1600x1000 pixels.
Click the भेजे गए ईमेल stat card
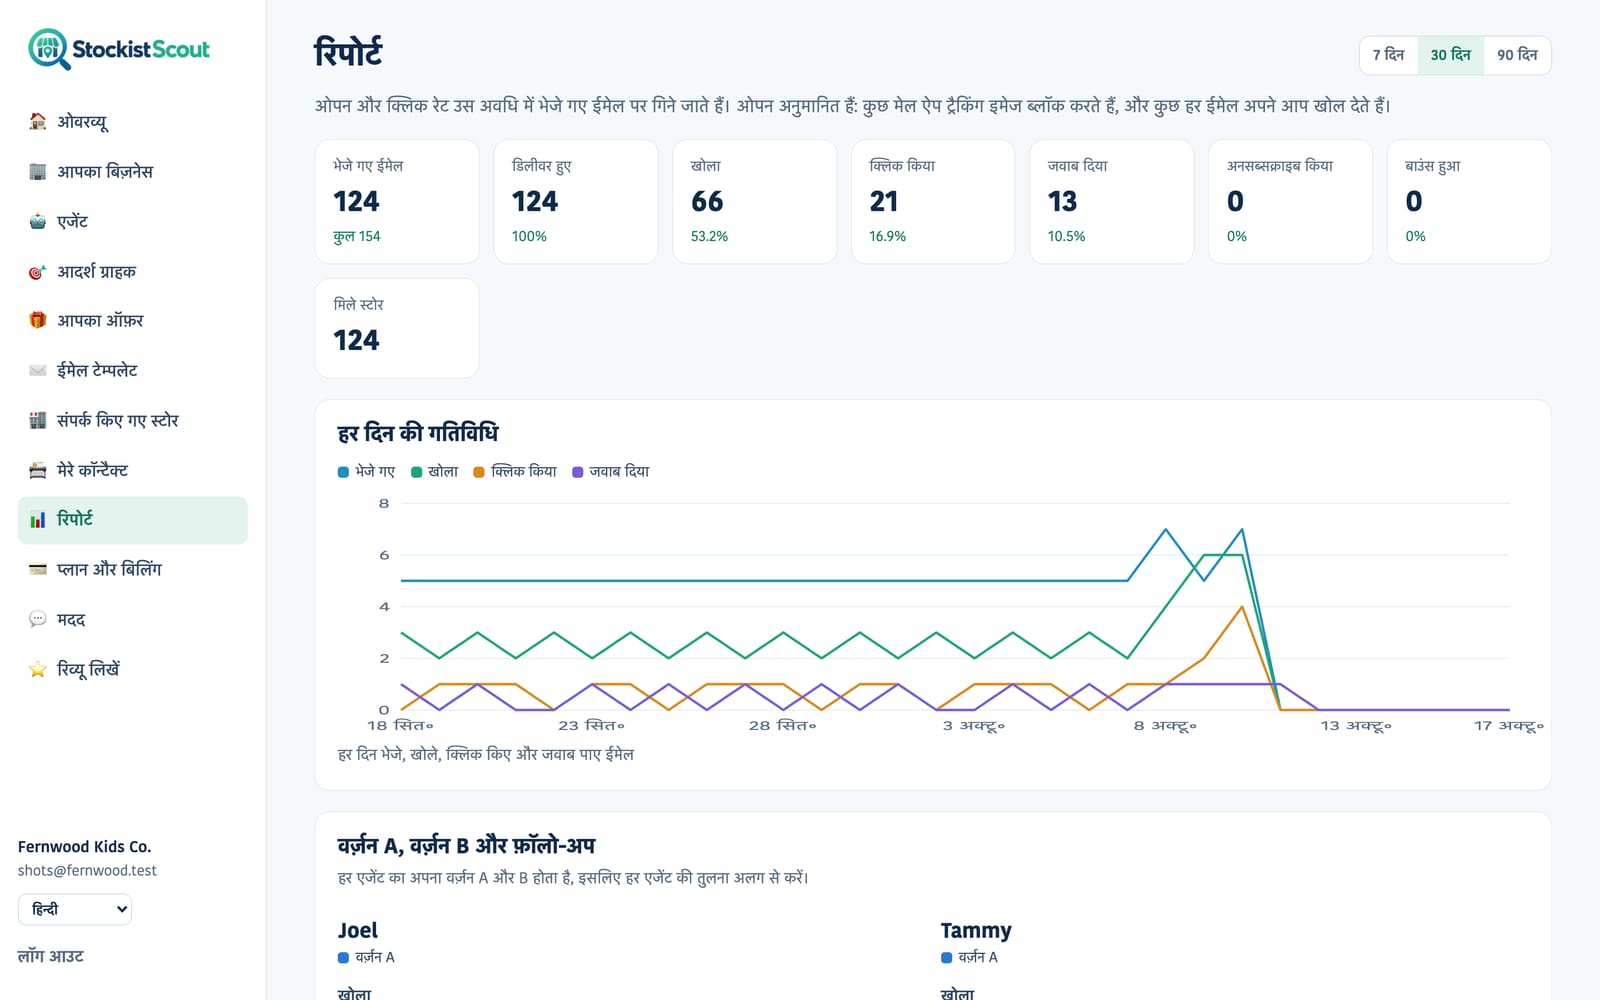click(397, 201)
